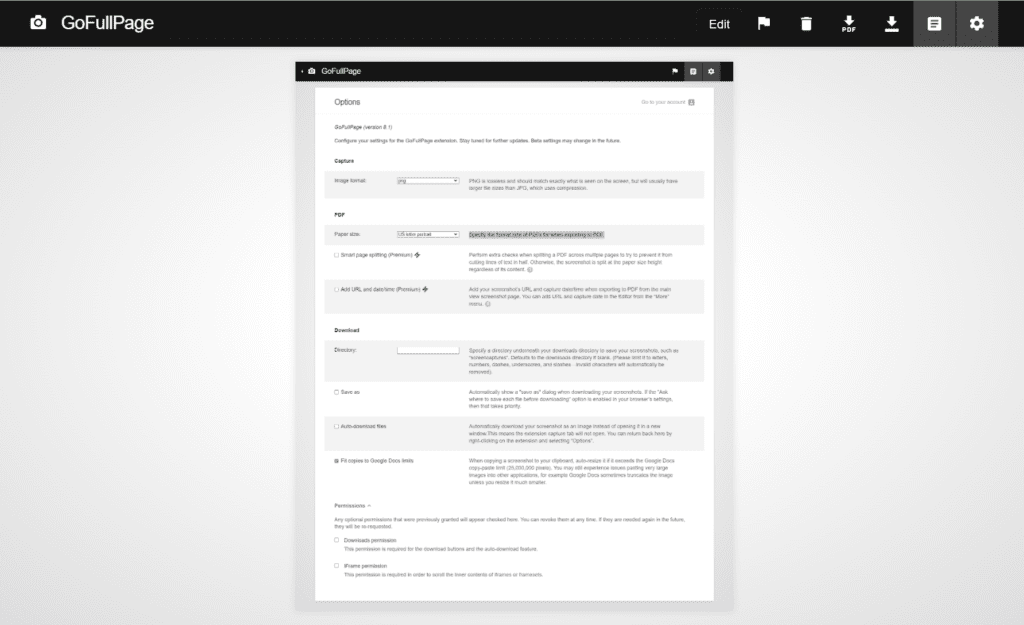Click the small gear icon in the captured page header
This screenshot has width=1024, height=625.
point(711,71)
